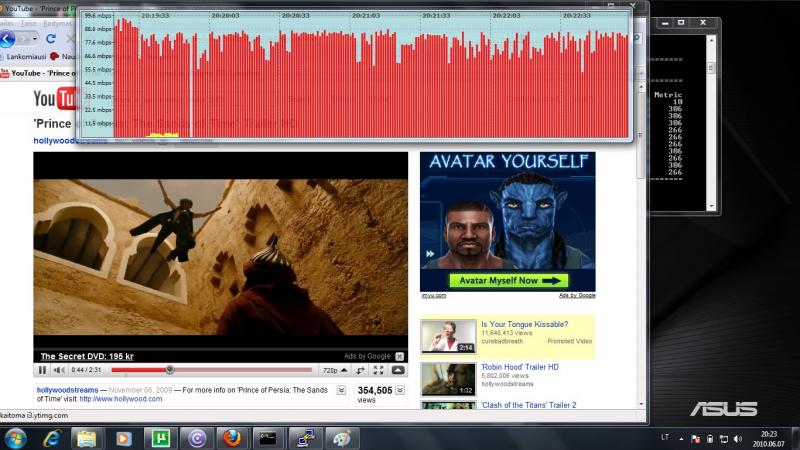Switch to uTorrent on the taskbar
The image size is (800, 450).
tap(161, 438)
